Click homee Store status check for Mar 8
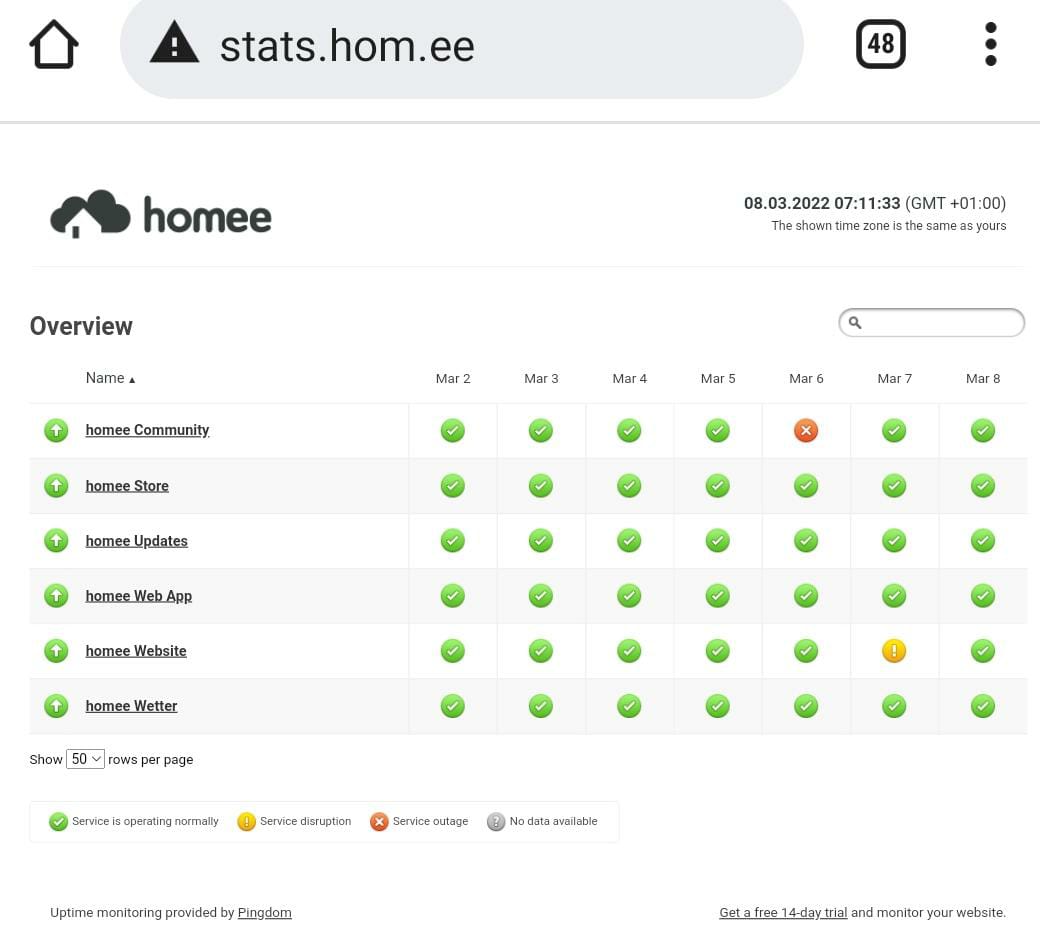Viewport: 1040px width, 932px height. click(982, 486)
